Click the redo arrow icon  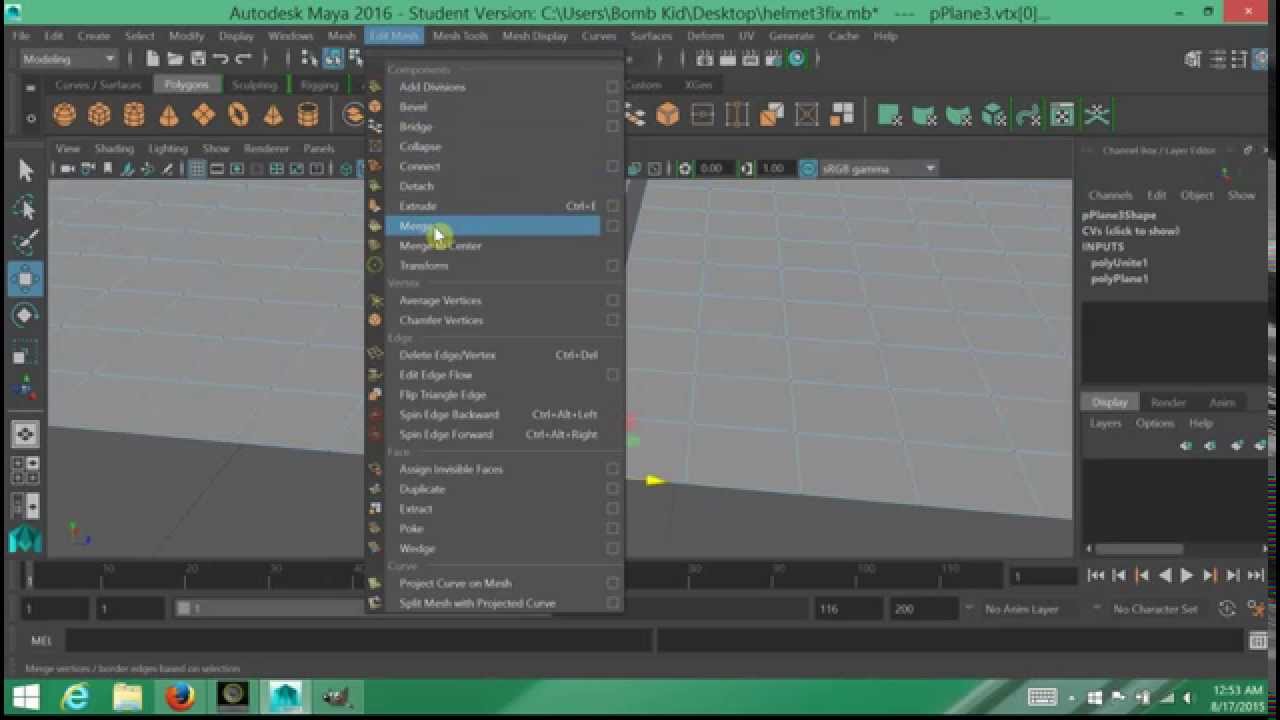243,59
